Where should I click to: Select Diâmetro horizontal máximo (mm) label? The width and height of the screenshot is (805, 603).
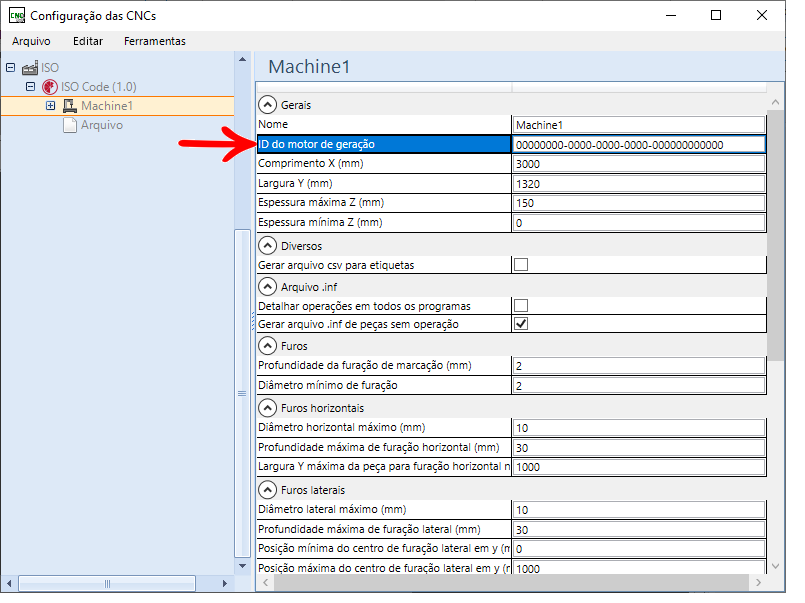click(341, 427)
